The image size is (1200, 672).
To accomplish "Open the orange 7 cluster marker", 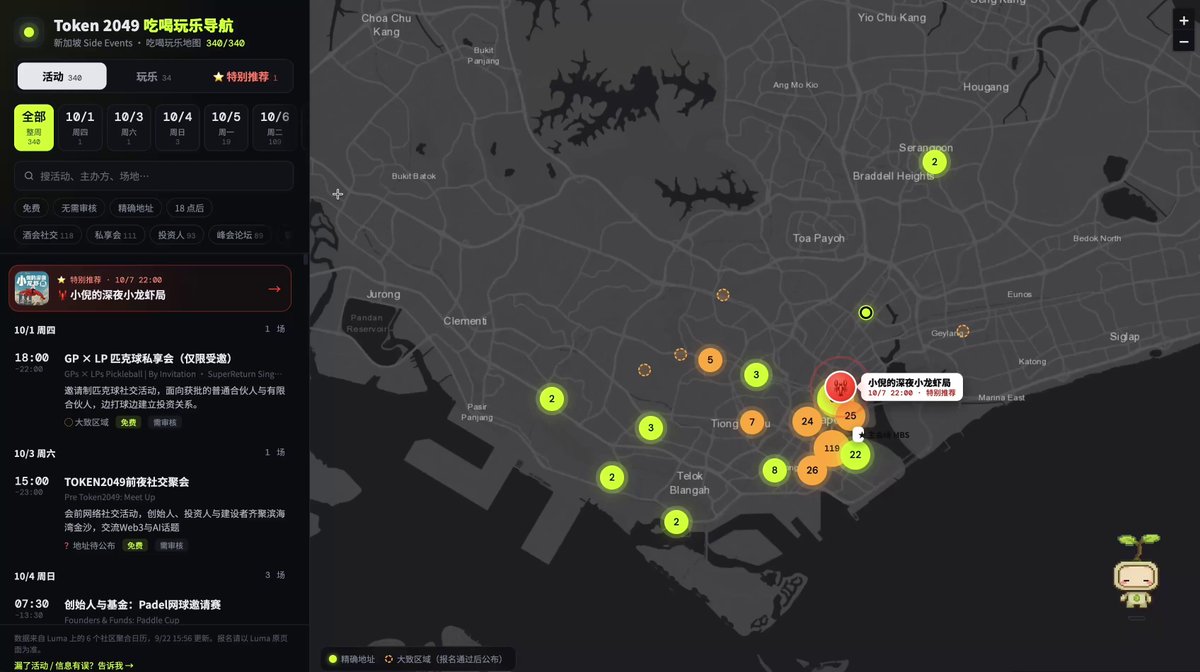I will coord(752,422).
